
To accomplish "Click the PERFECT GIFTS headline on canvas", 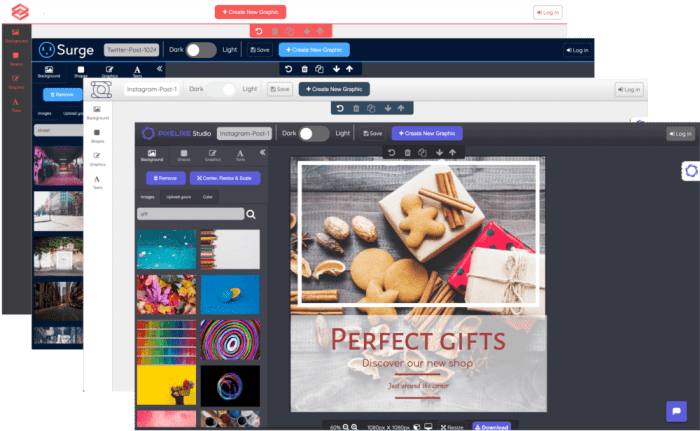I will [x=418, y=340].
